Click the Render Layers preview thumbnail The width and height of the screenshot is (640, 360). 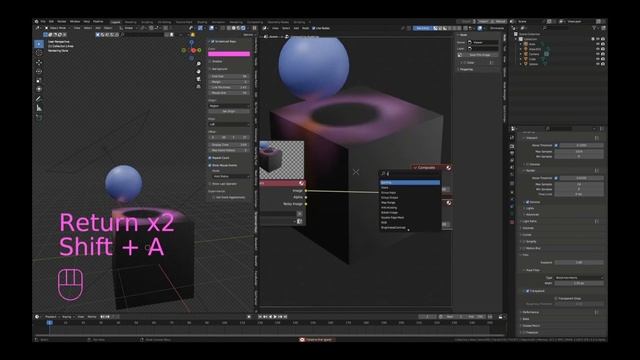tap(282, 160)
